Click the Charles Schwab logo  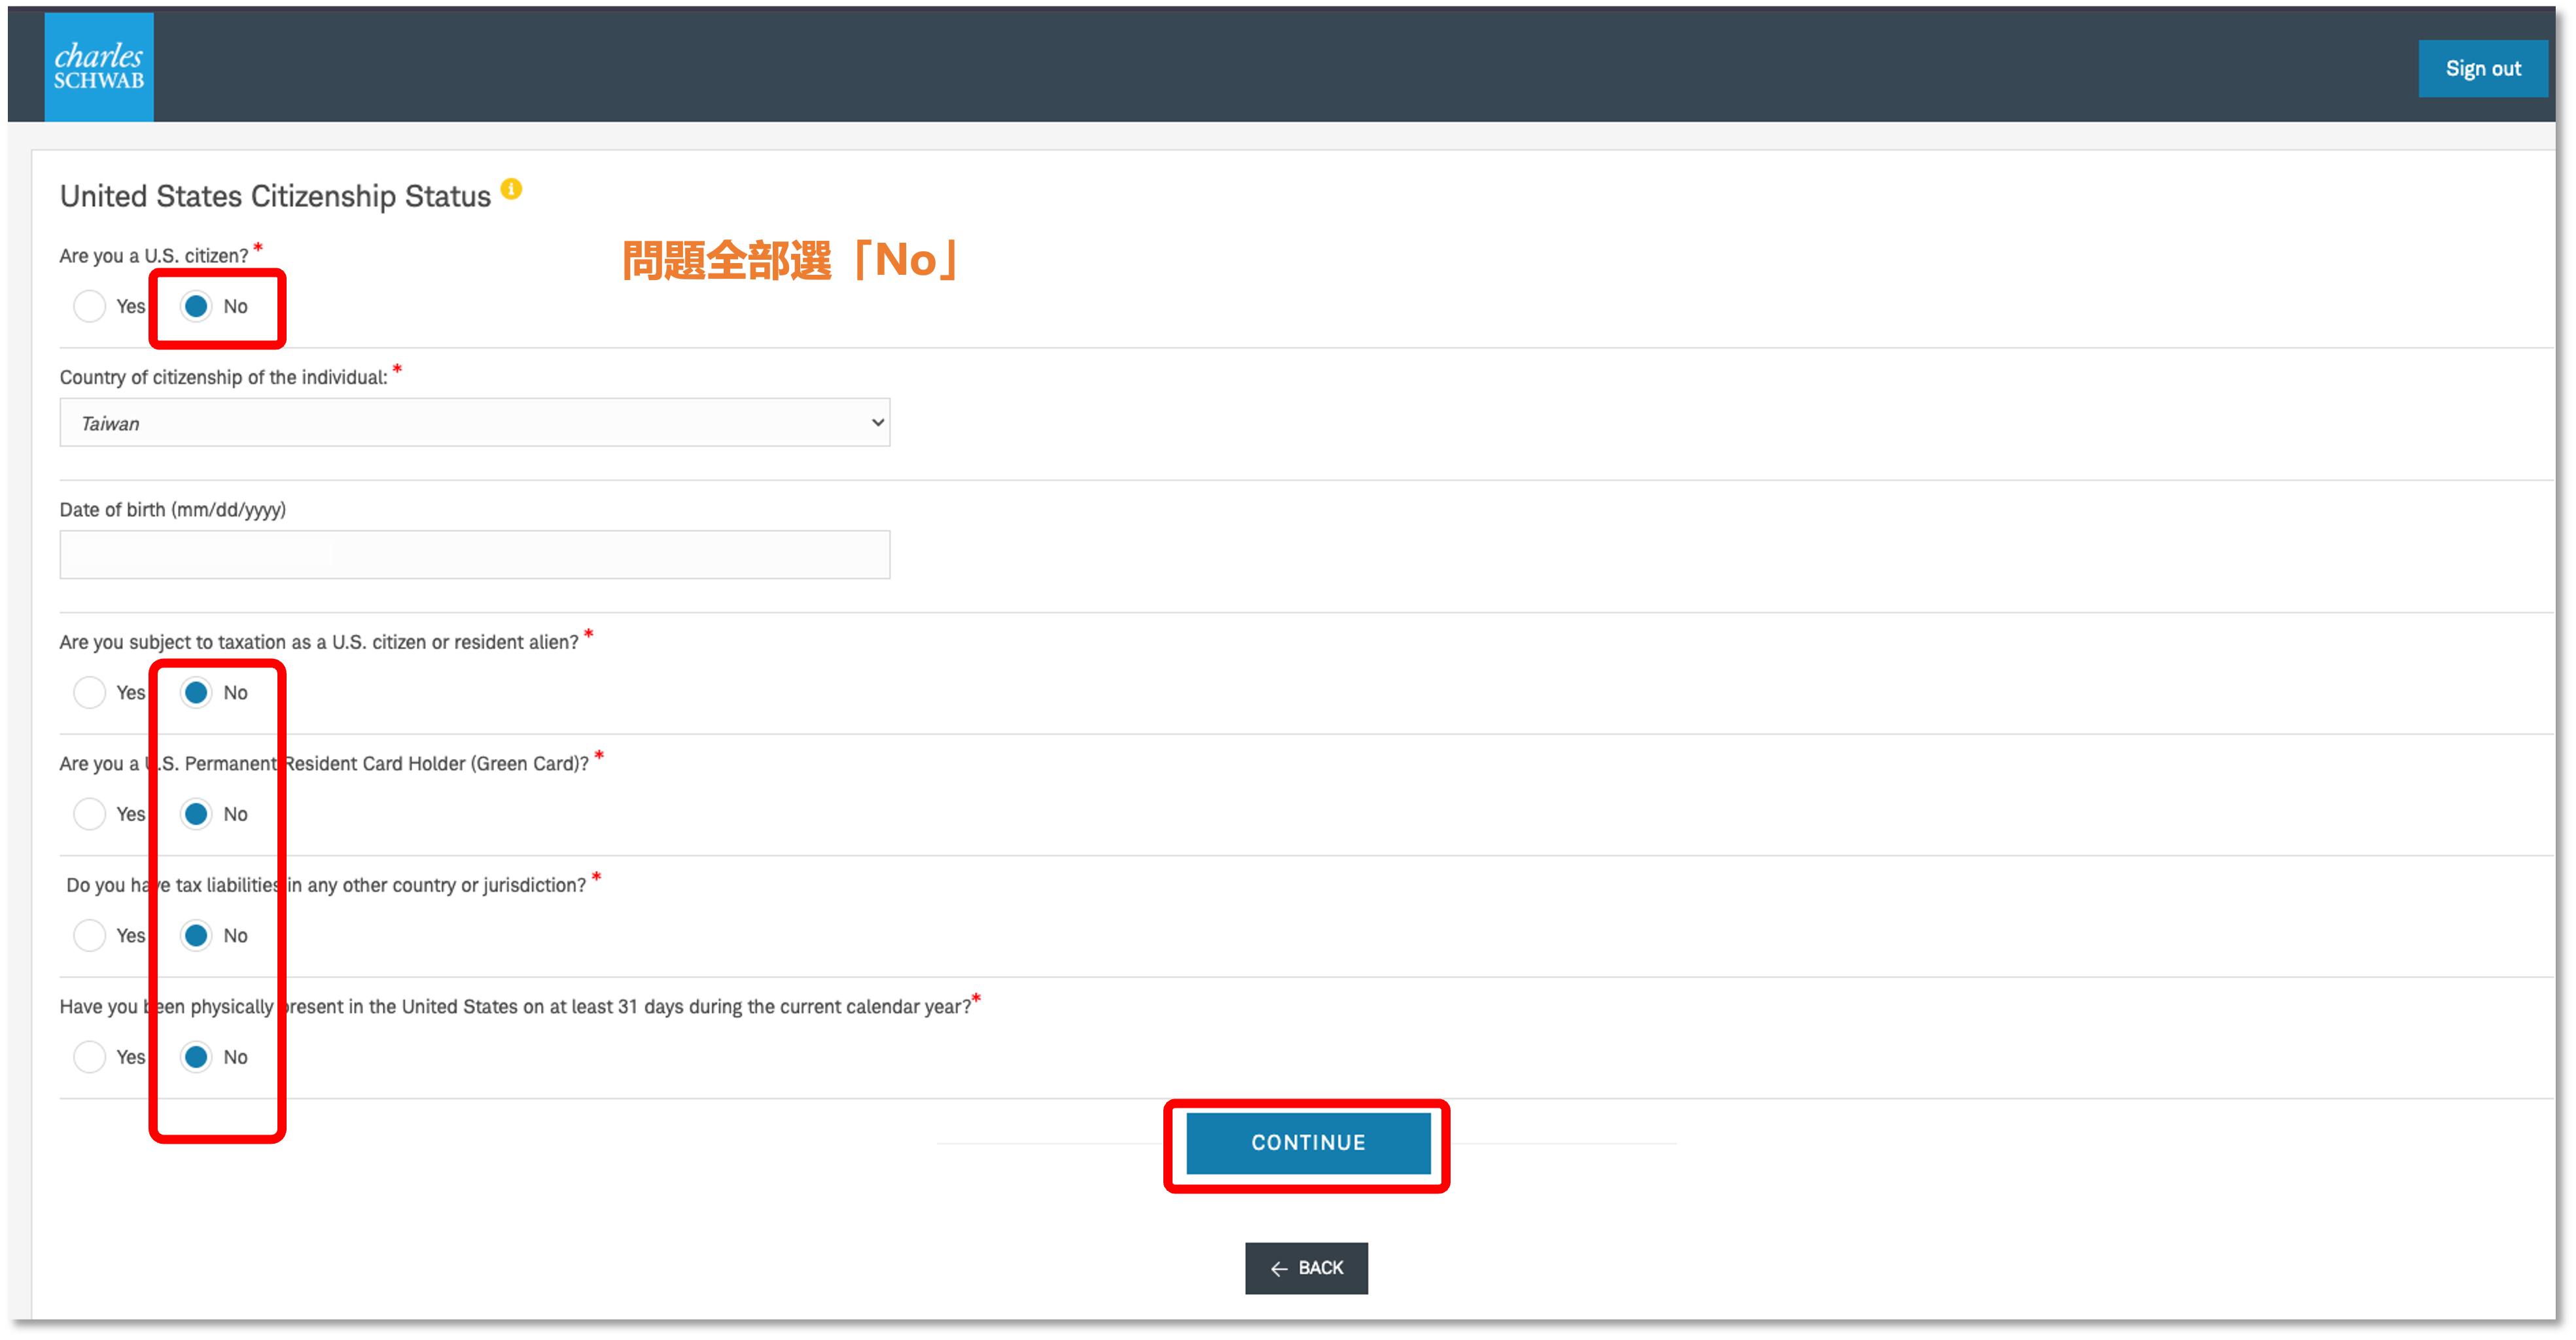point(99,67)
